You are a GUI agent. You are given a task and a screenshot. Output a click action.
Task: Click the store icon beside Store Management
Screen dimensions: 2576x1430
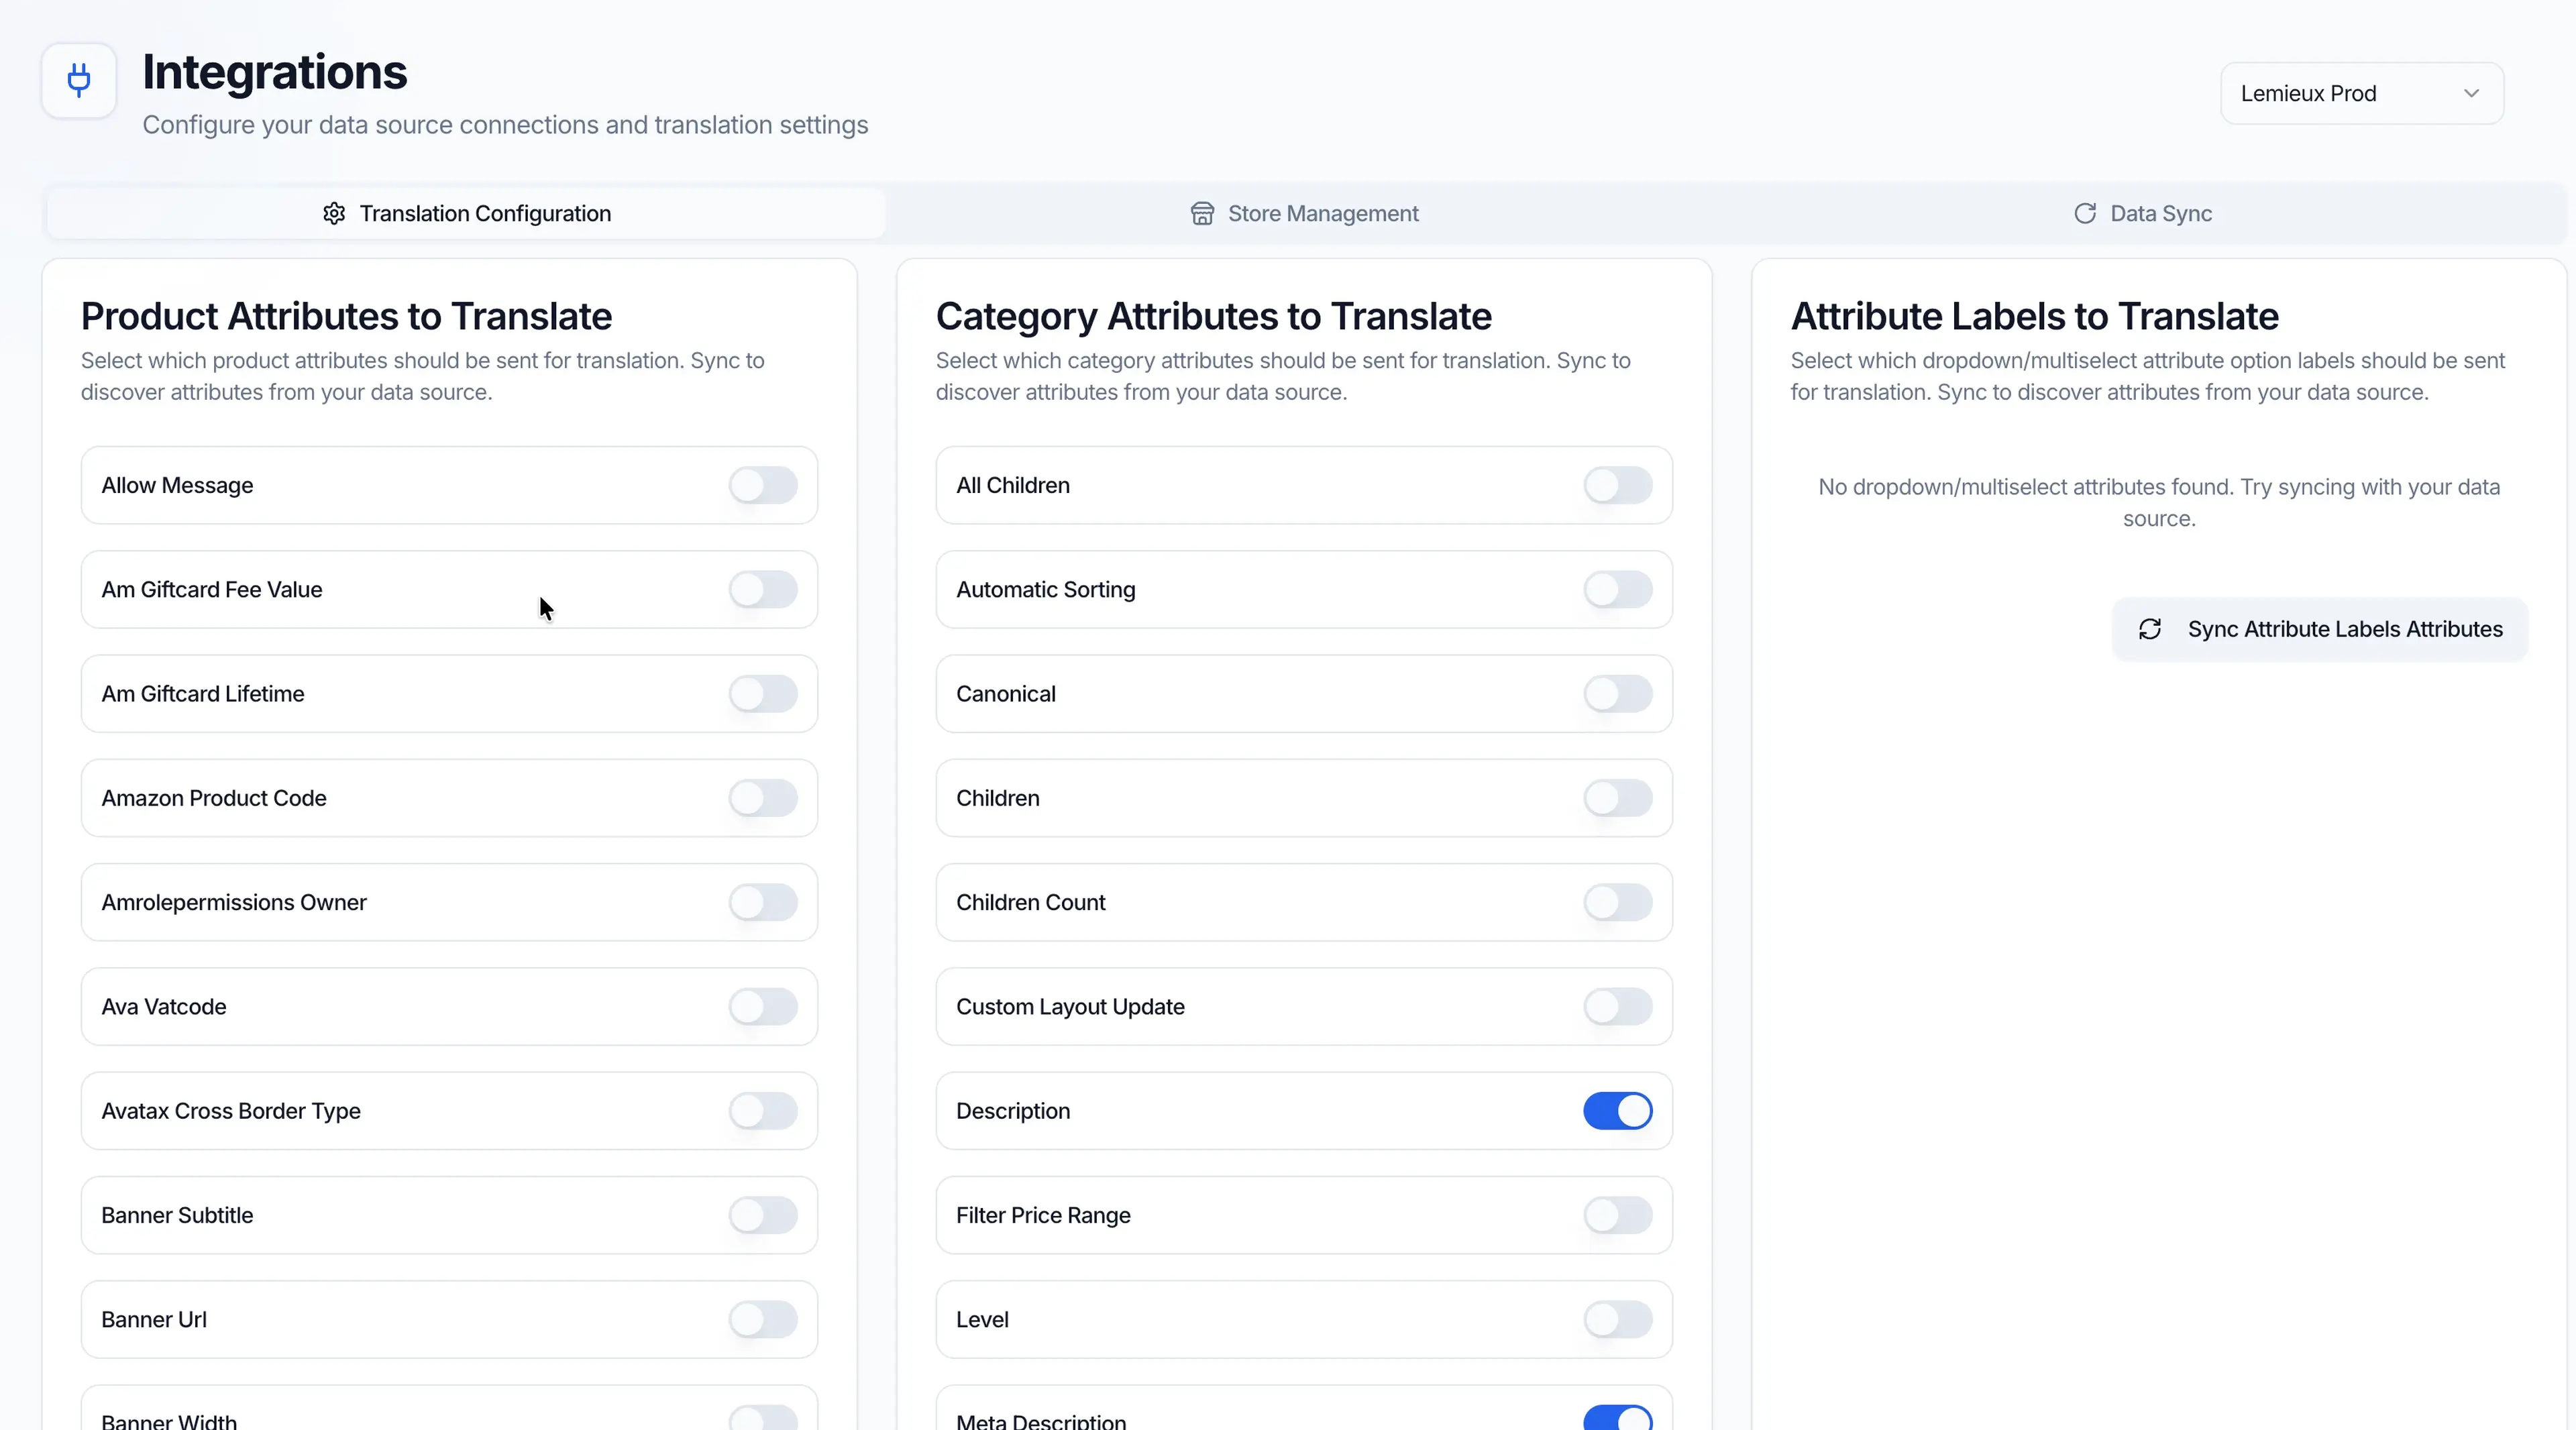[1202, 213]
